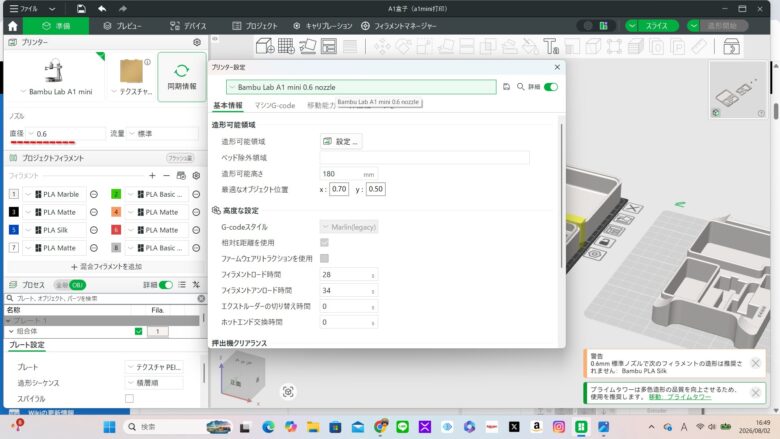Switch to the Project tab
This screenshot has width=780, height=439.
[x=255, y=26]
